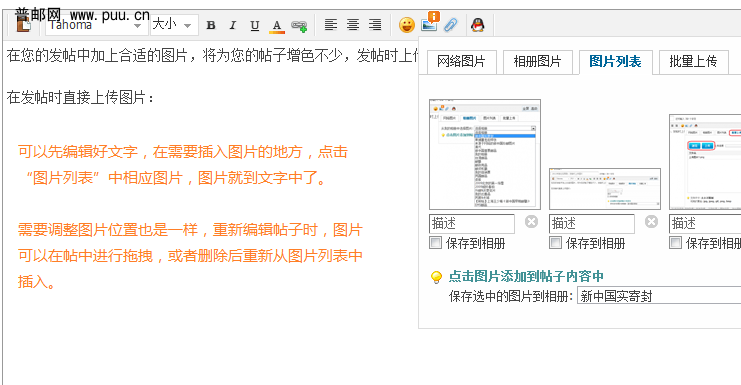Click the paste clipboard icon
Screen dimensions: 741x385
pyautogui.click(x=23, y=24)
